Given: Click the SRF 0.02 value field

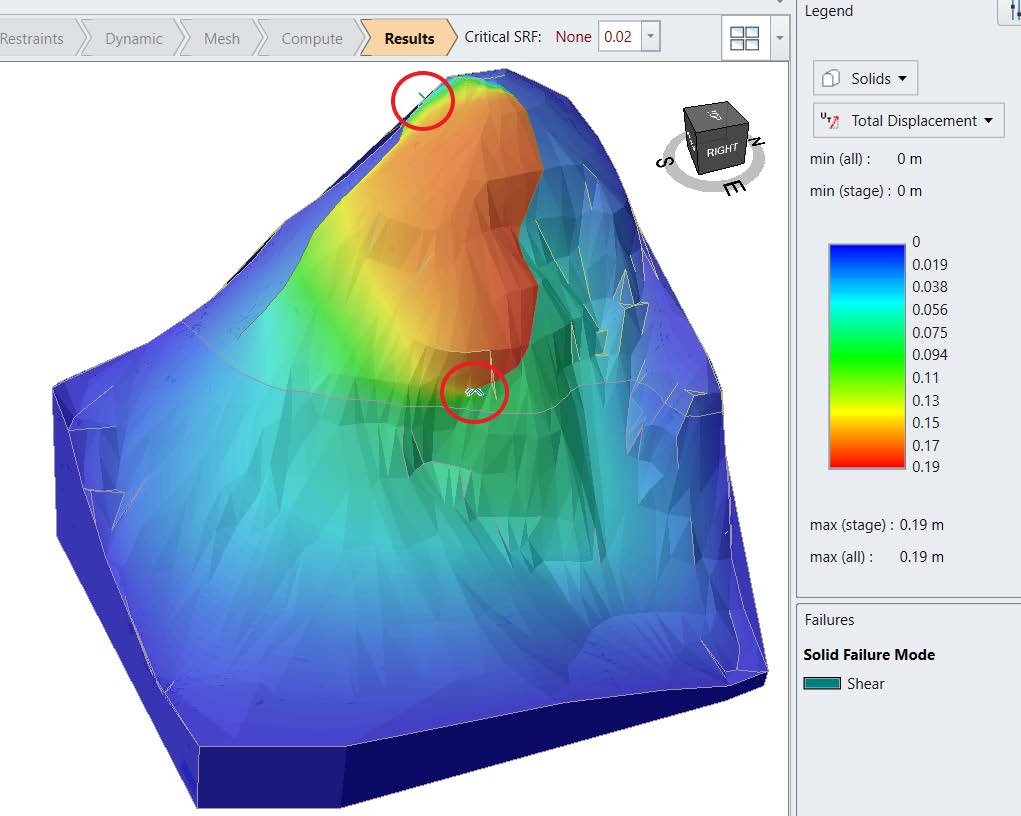Looking at the screenshot, I should pyautogui.click(x=618, y=37).
